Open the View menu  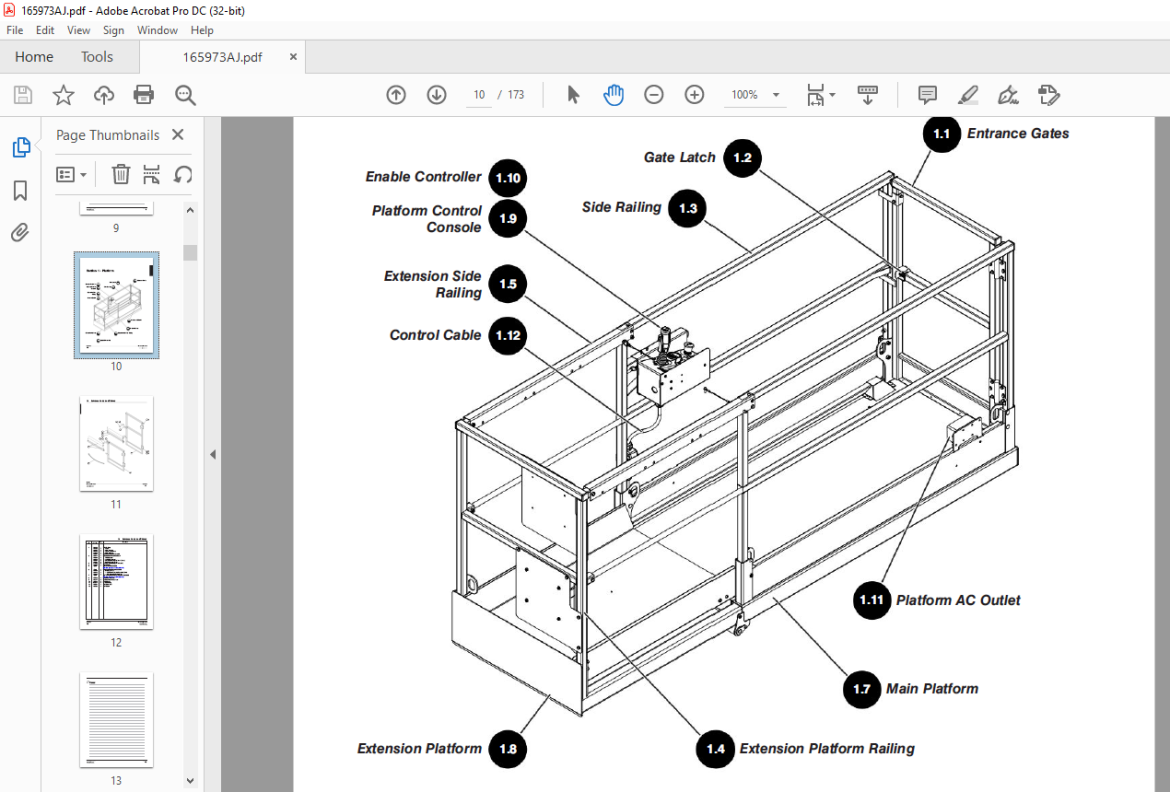[x=78, y=30]
